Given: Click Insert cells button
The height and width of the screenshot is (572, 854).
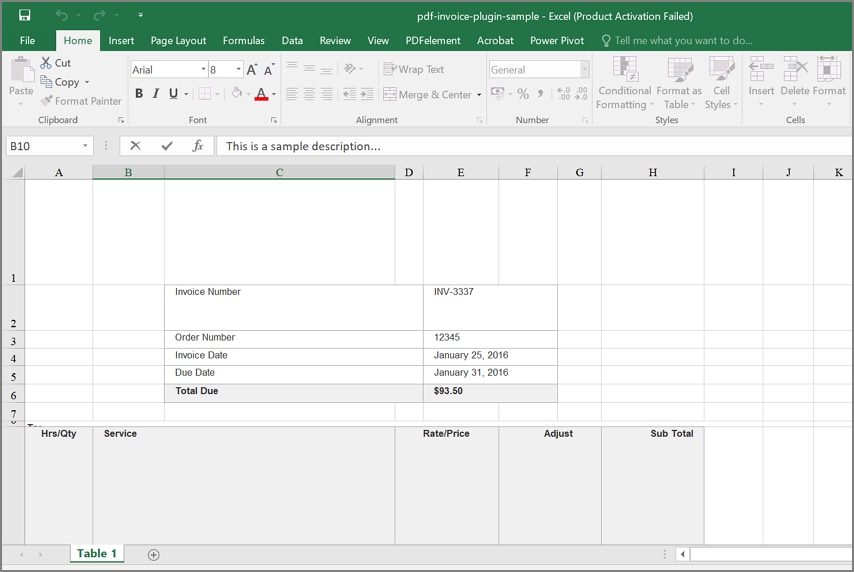Looking at the screenshot, I should [x=761, y=81].
